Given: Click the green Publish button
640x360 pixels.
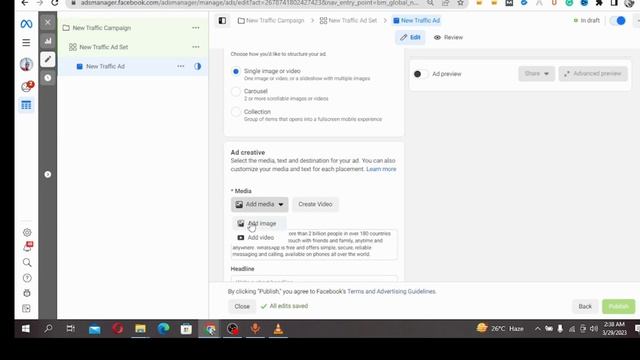Looking at the screenshot, I should pos(618,306).
